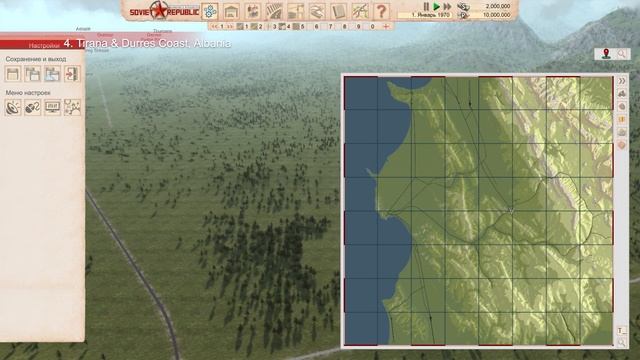Toggle the yellow minimap sidebar layer icon

tap(621, 120)
